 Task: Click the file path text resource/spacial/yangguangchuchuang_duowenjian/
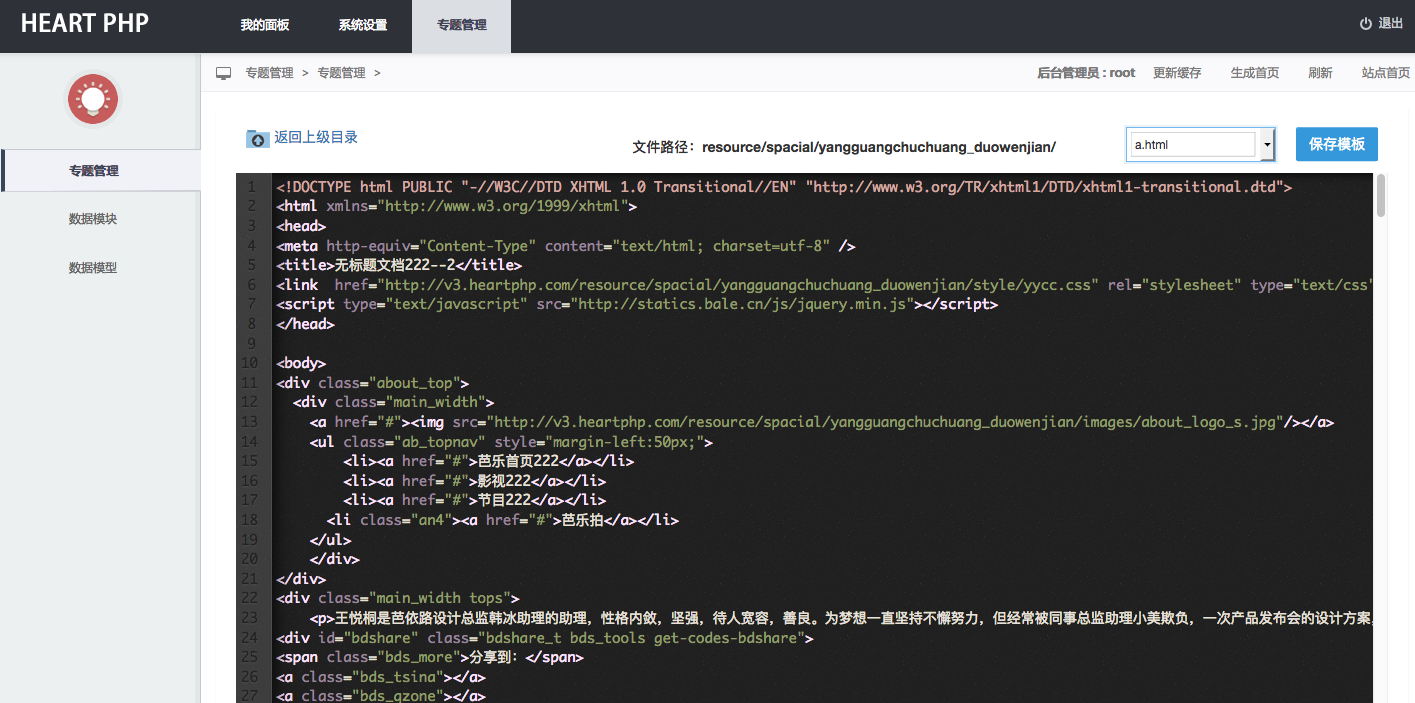(x=879, y=147)
